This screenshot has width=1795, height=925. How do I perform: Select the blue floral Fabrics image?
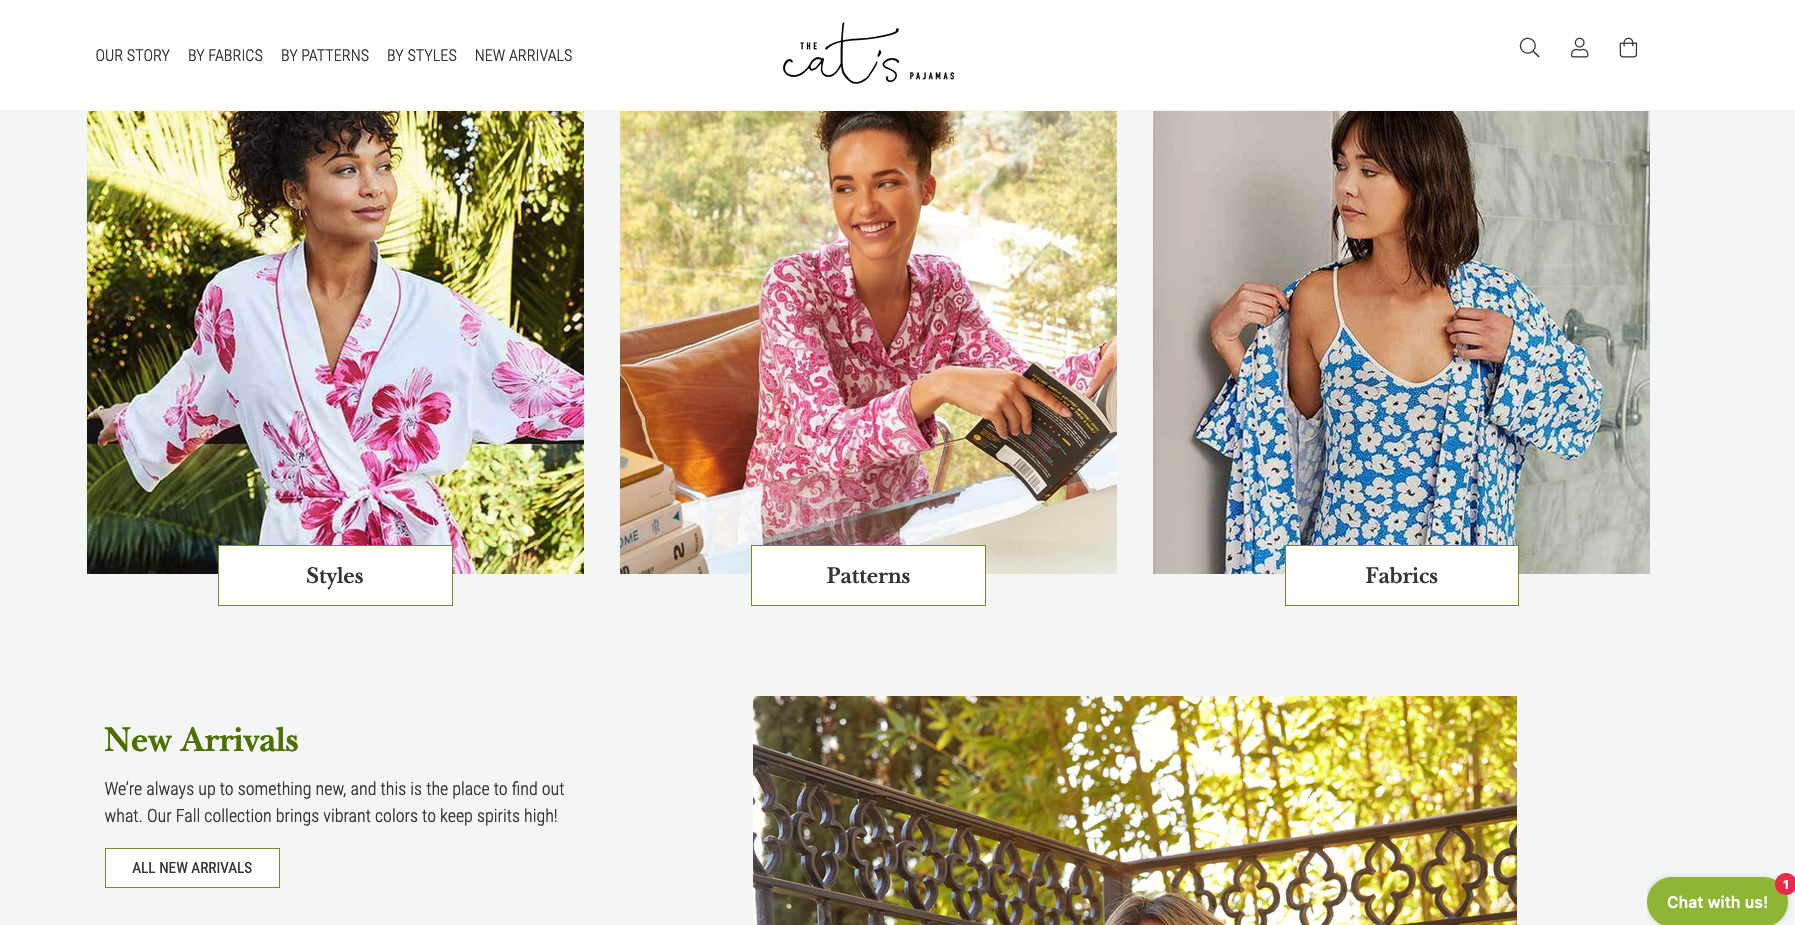(1401, 330)
